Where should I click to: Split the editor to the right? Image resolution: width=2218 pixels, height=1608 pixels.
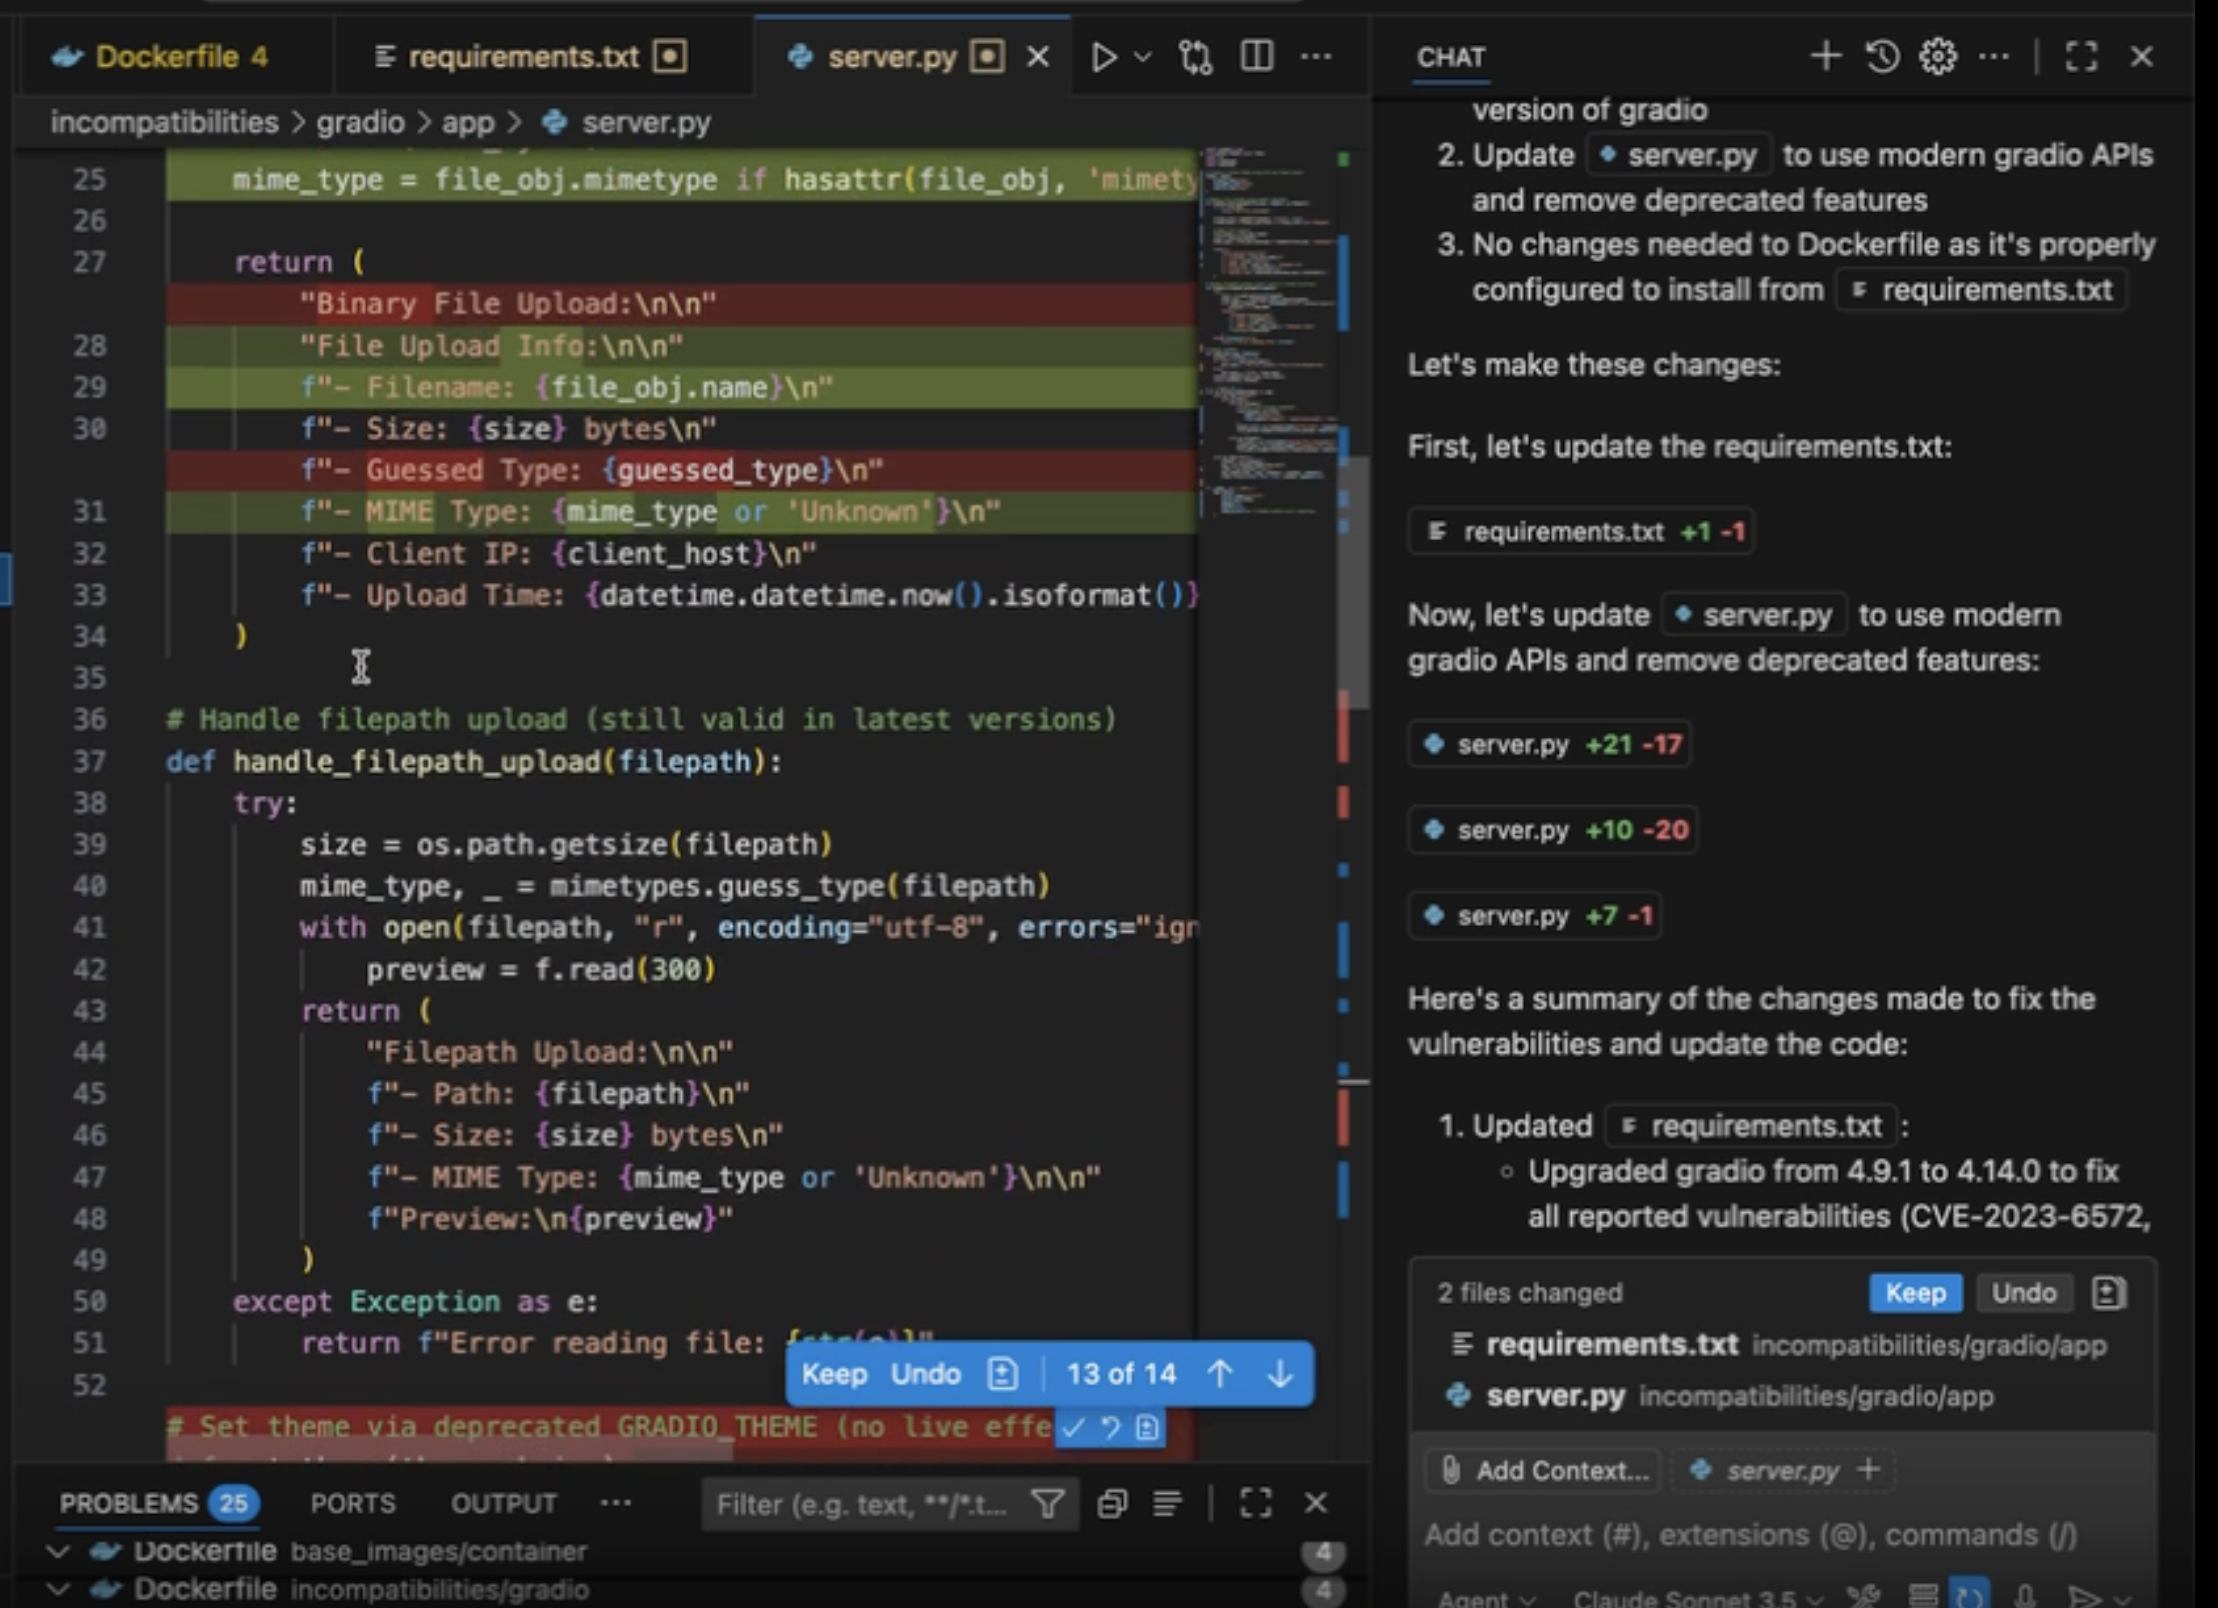[x=1256, y=57]
